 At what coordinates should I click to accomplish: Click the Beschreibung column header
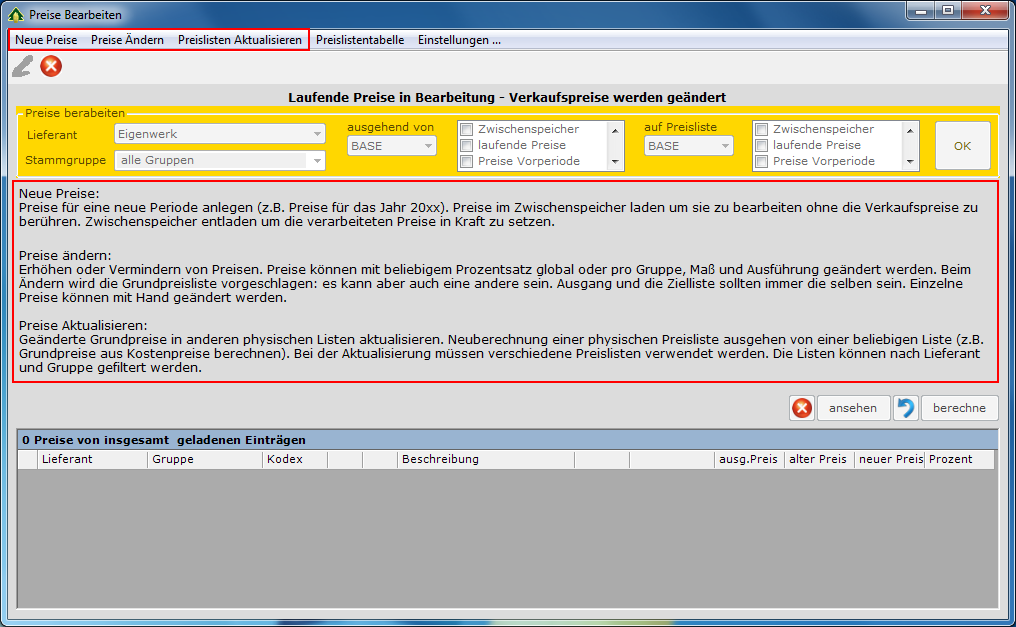[440, 460]
